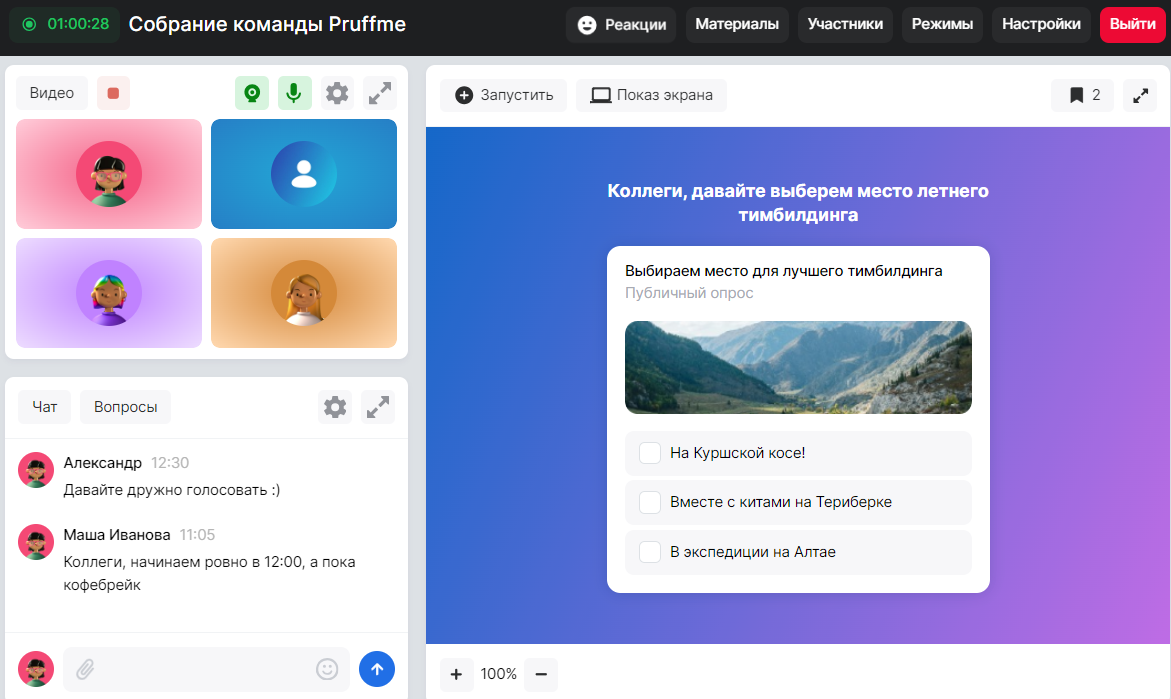The height and width of the screenshot is (699, 1171).
Task: Switch to the Чат tab
Action: [x=44, y=407]
